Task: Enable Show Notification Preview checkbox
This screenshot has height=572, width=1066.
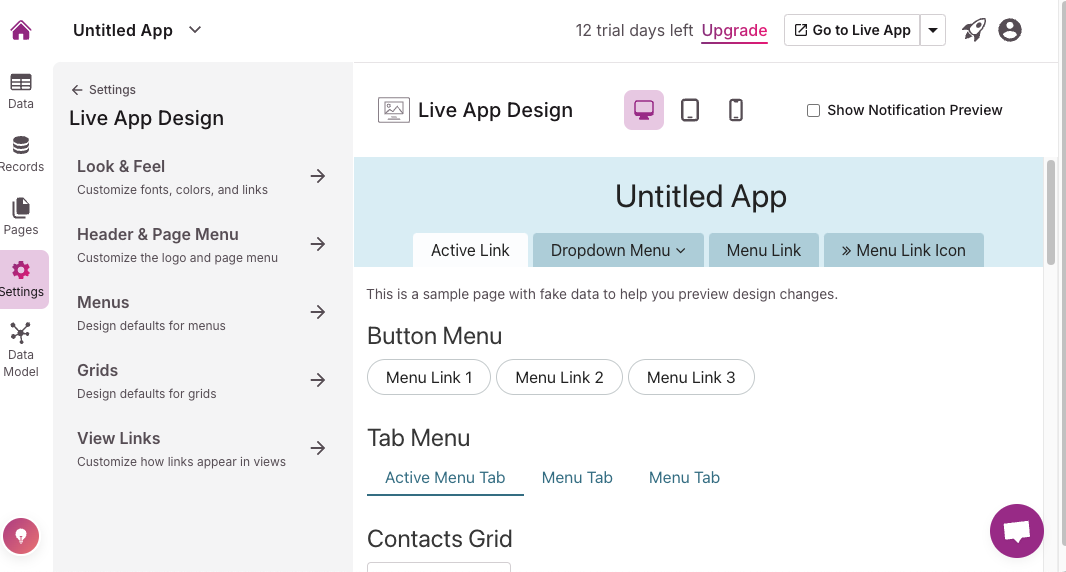Action: (x=814, y=110)
